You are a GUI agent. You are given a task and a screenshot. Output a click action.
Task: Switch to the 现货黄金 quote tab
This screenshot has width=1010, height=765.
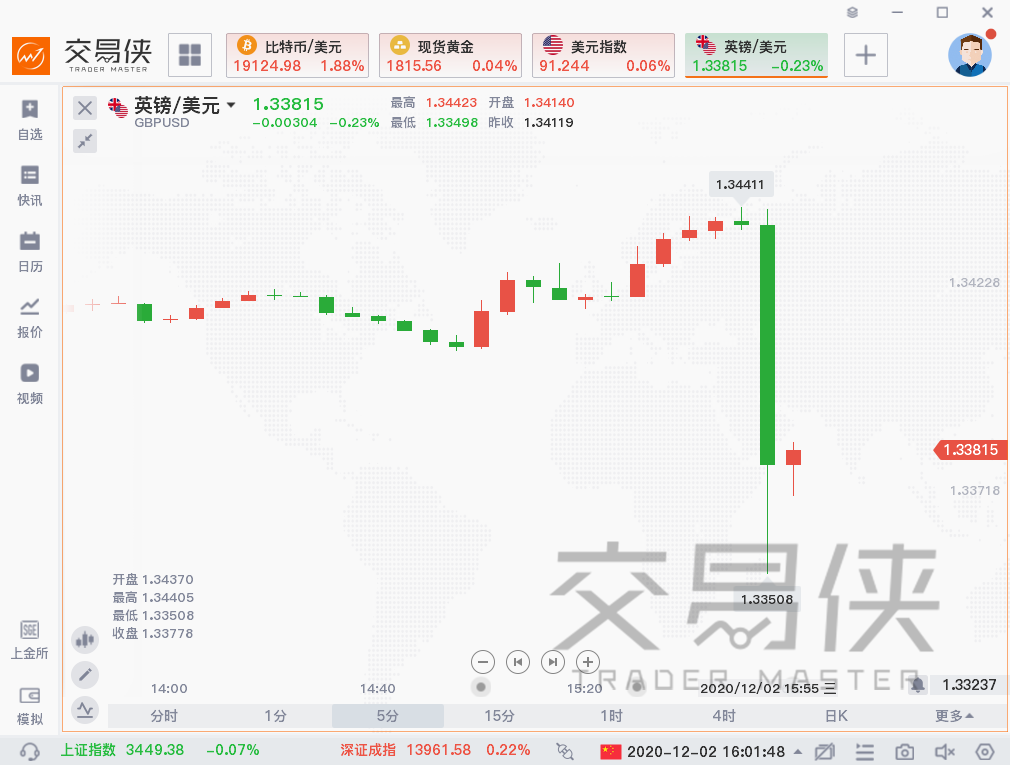coord(450,55)
